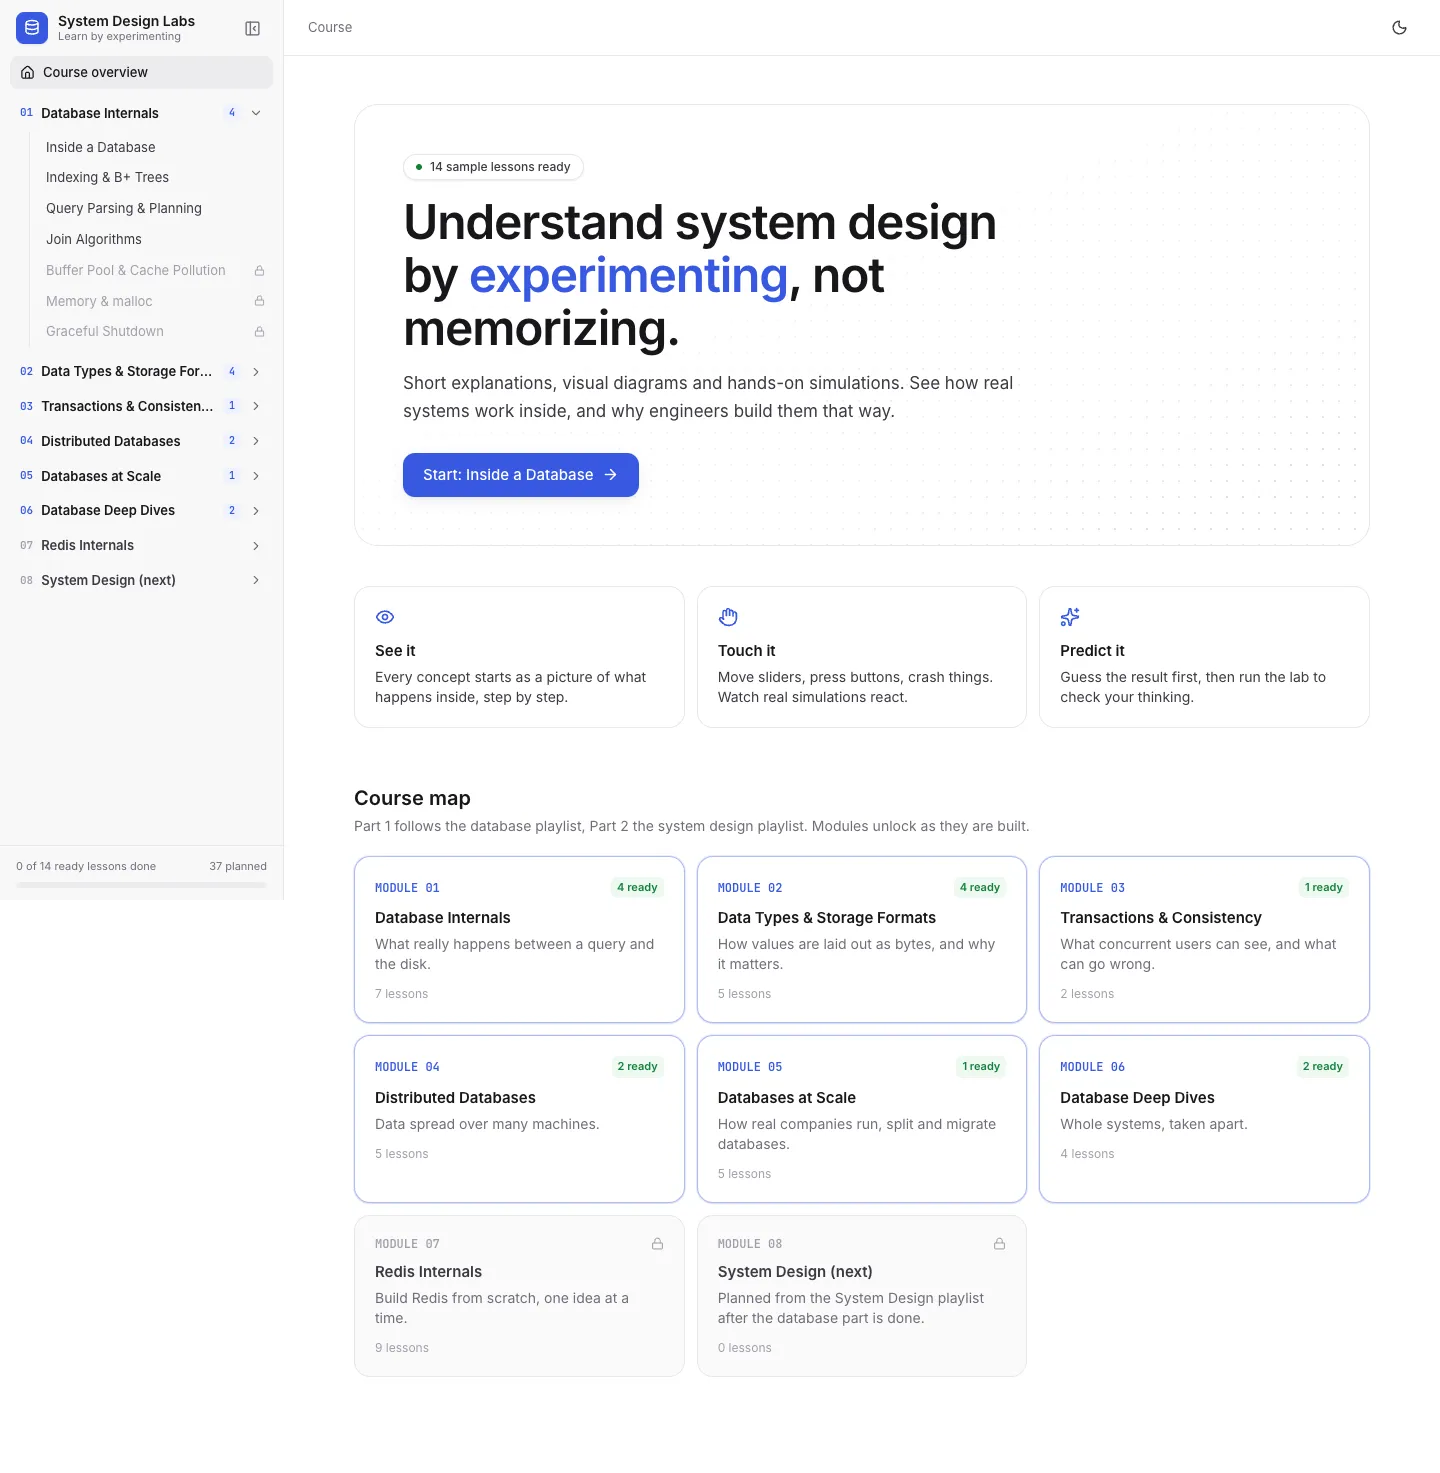Expand the Transactions & Consistency section

(256, 406)
